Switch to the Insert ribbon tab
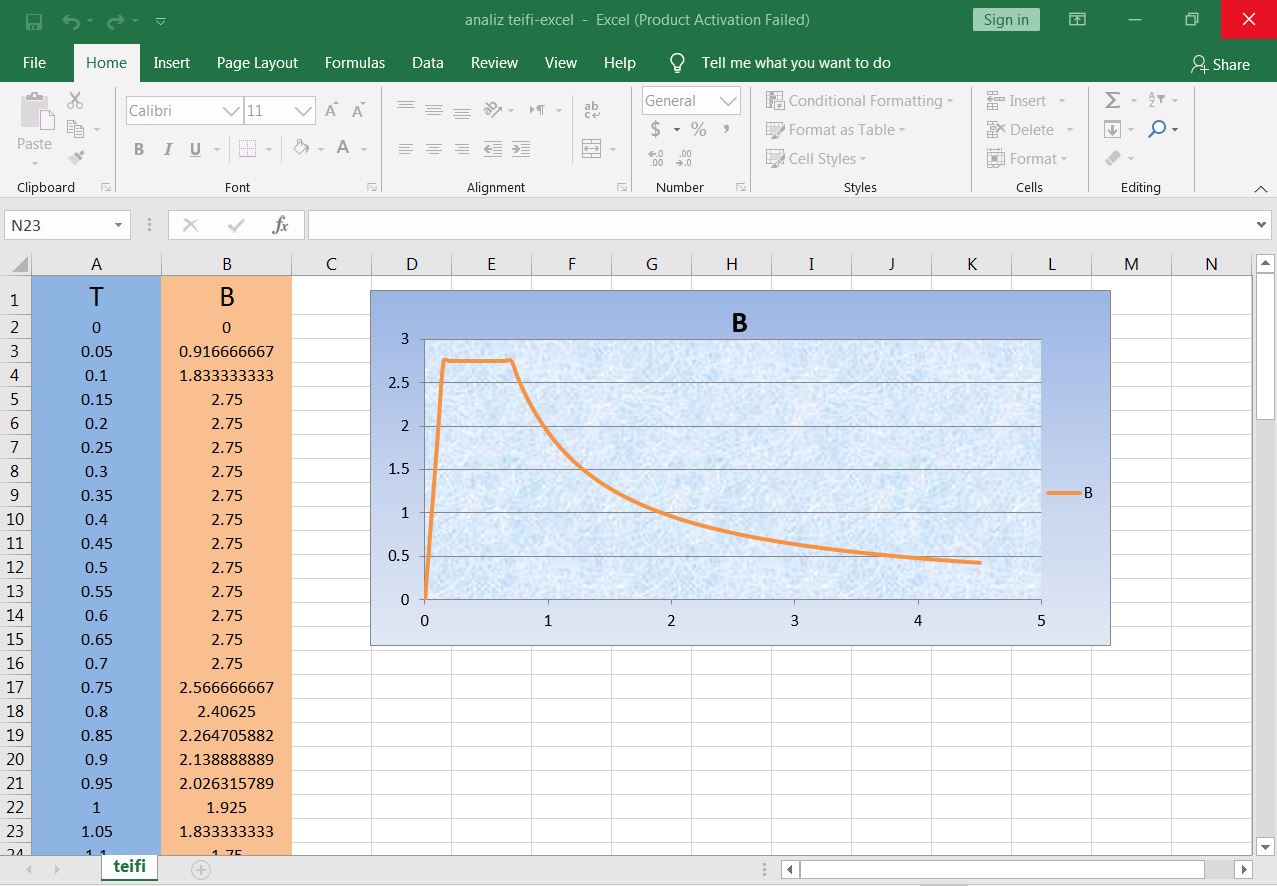Image resolution: width=1277 pixels, height=886 pixels. coord(171,63)
